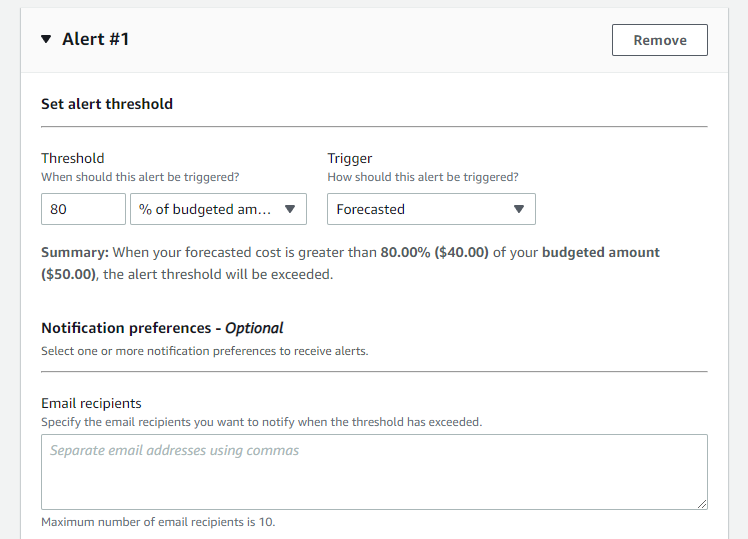Focus the Email recipients text area
This screenshot has height=539, width=748.
coord(374,472)
